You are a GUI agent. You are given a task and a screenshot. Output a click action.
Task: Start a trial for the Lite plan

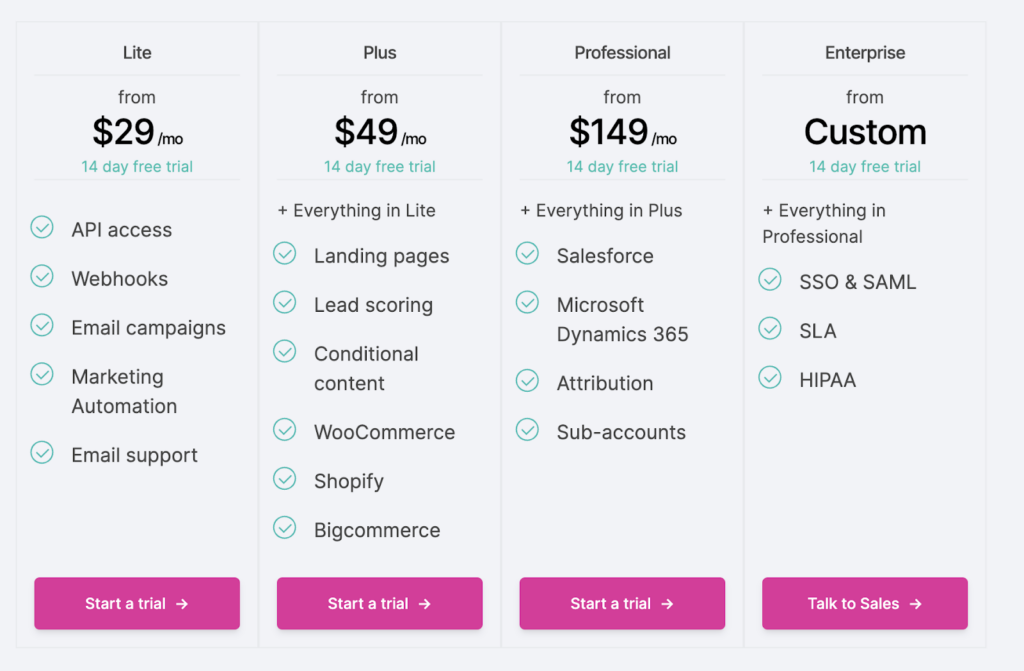[137, 603]
